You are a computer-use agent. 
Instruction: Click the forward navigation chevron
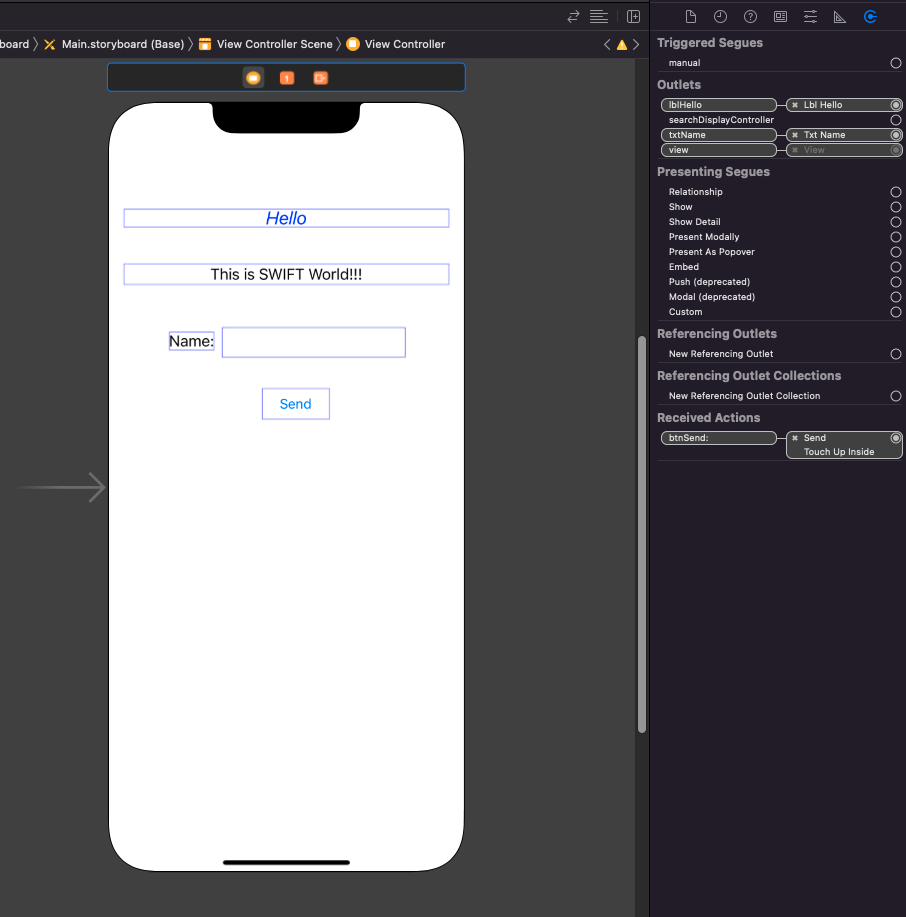click(636, 44)
